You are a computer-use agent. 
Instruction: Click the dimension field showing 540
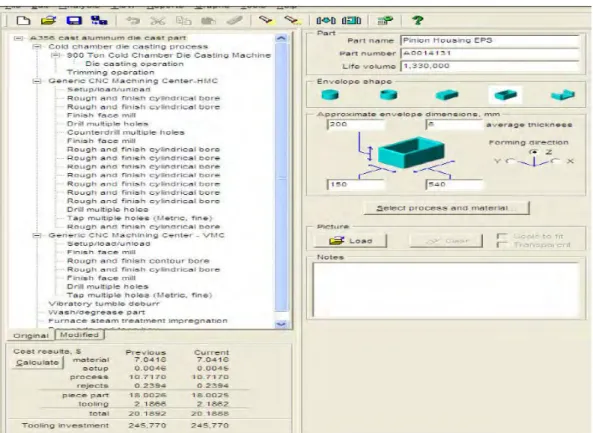click(454, 185)
